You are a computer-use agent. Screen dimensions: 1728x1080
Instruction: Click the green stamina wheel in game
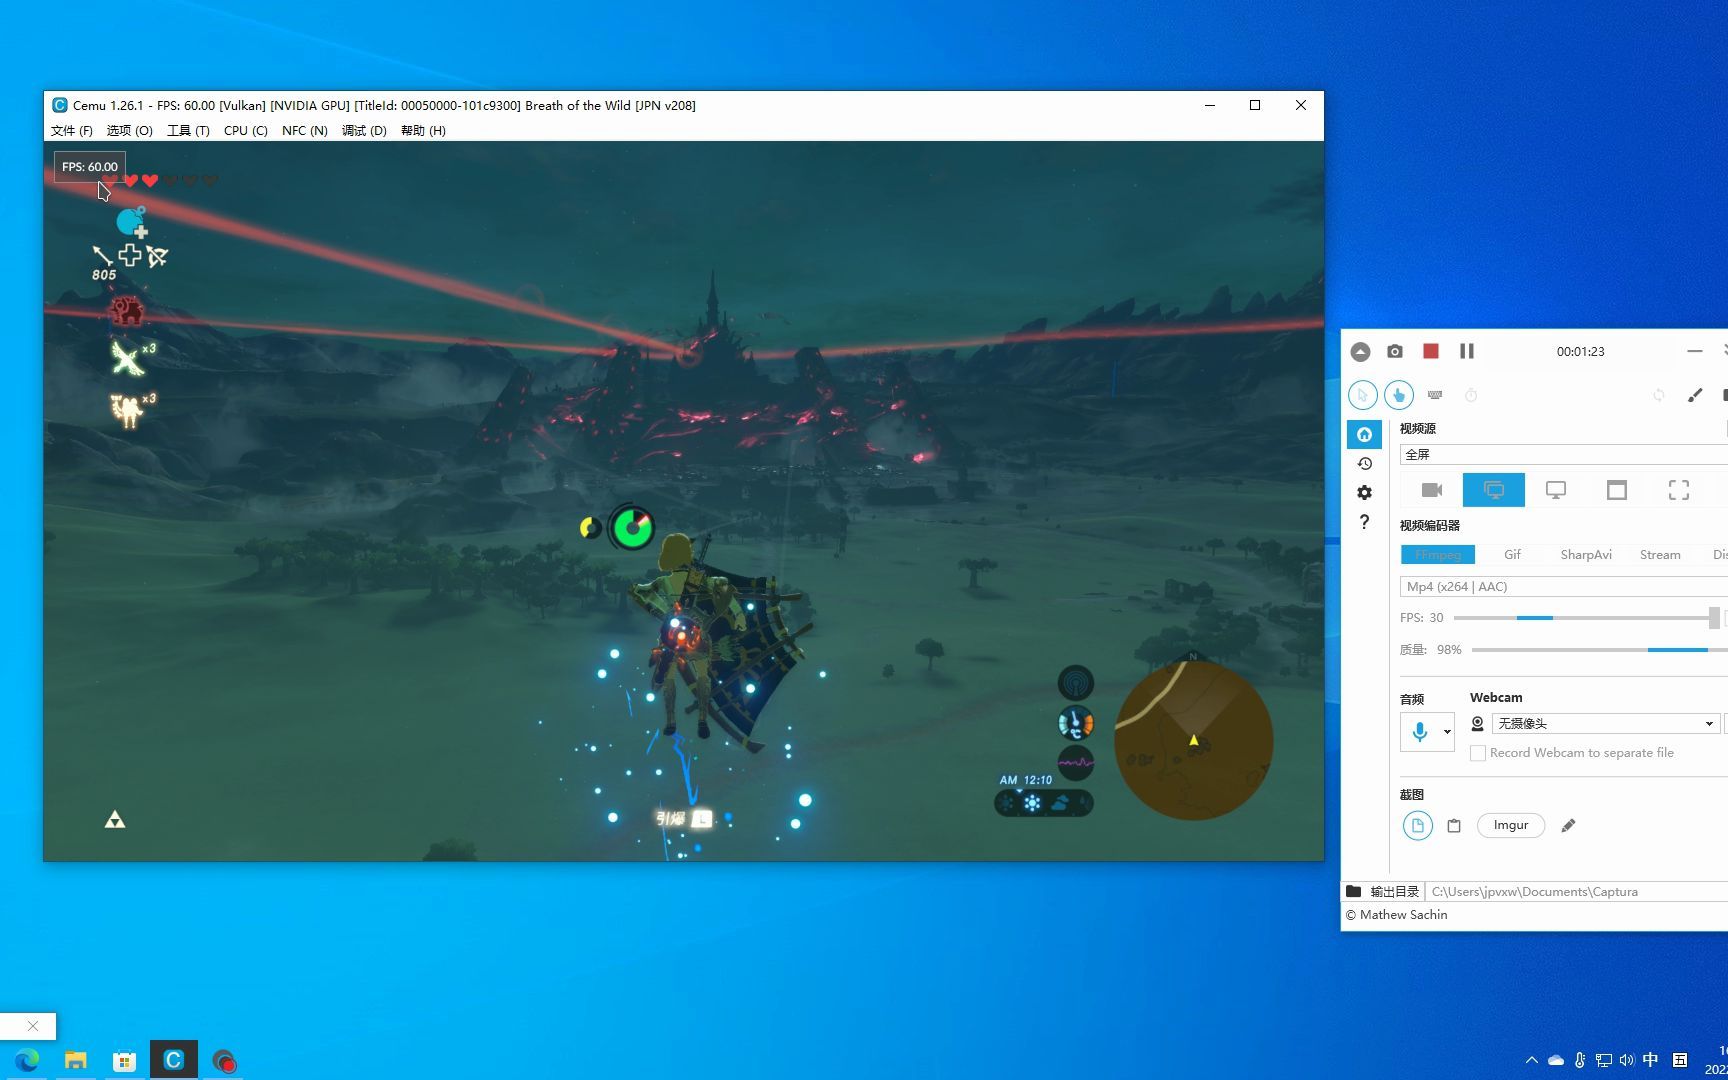tap(632, 527)
